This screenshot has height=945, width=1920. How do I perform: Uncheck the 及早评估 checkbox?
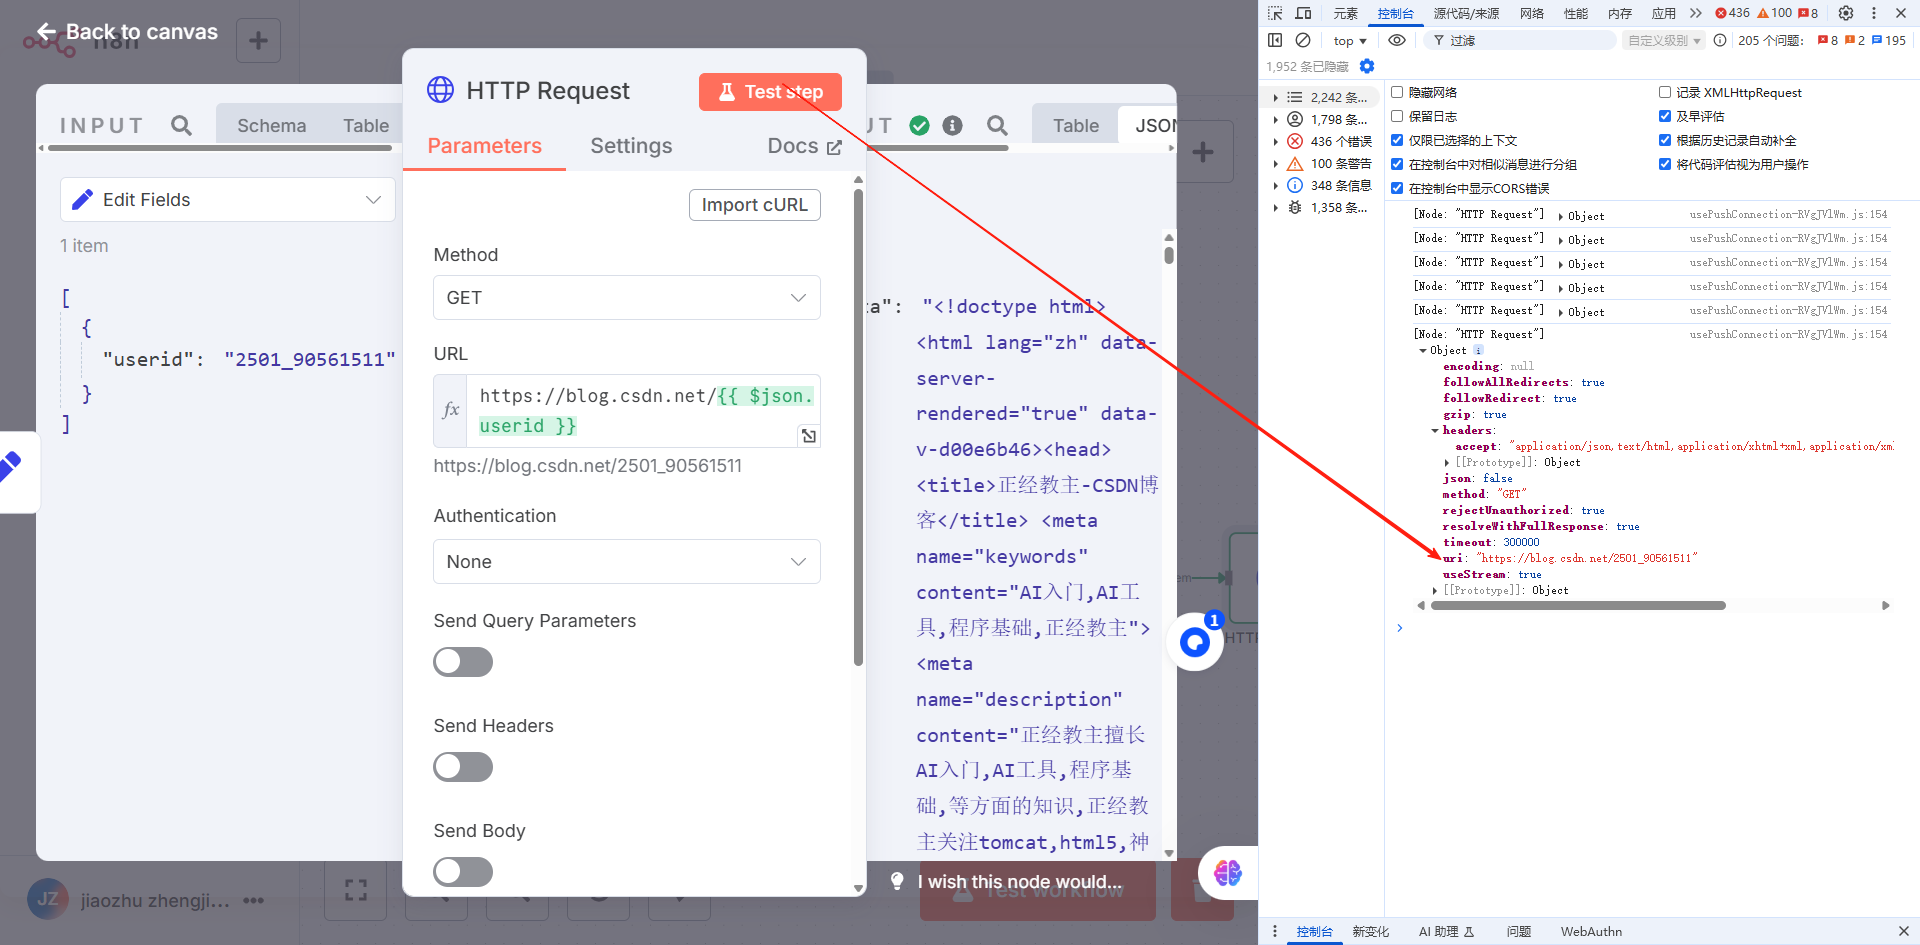1665,116
